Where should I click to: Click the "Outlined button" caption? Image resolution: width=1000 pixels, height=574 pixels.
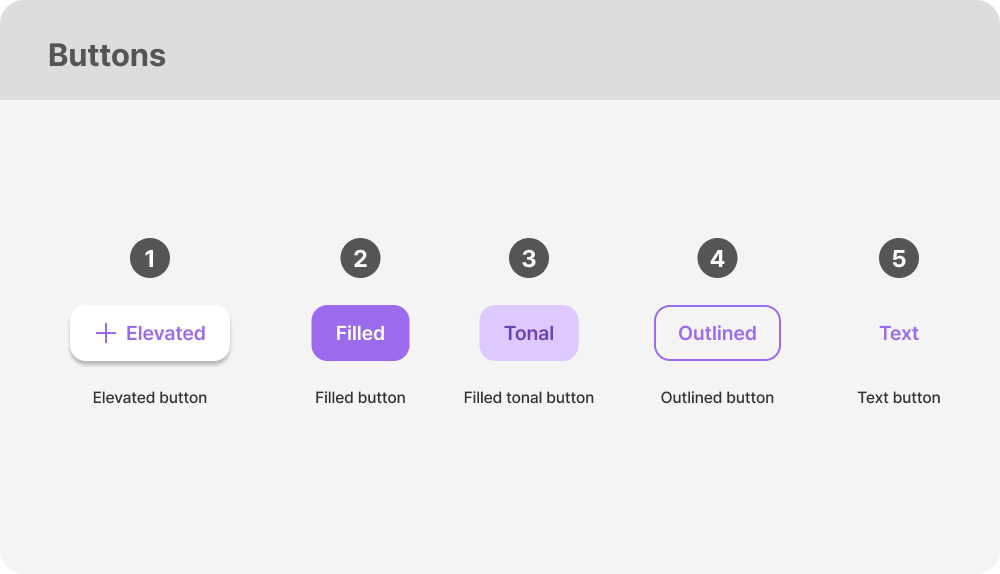click(x=717, y=397)
